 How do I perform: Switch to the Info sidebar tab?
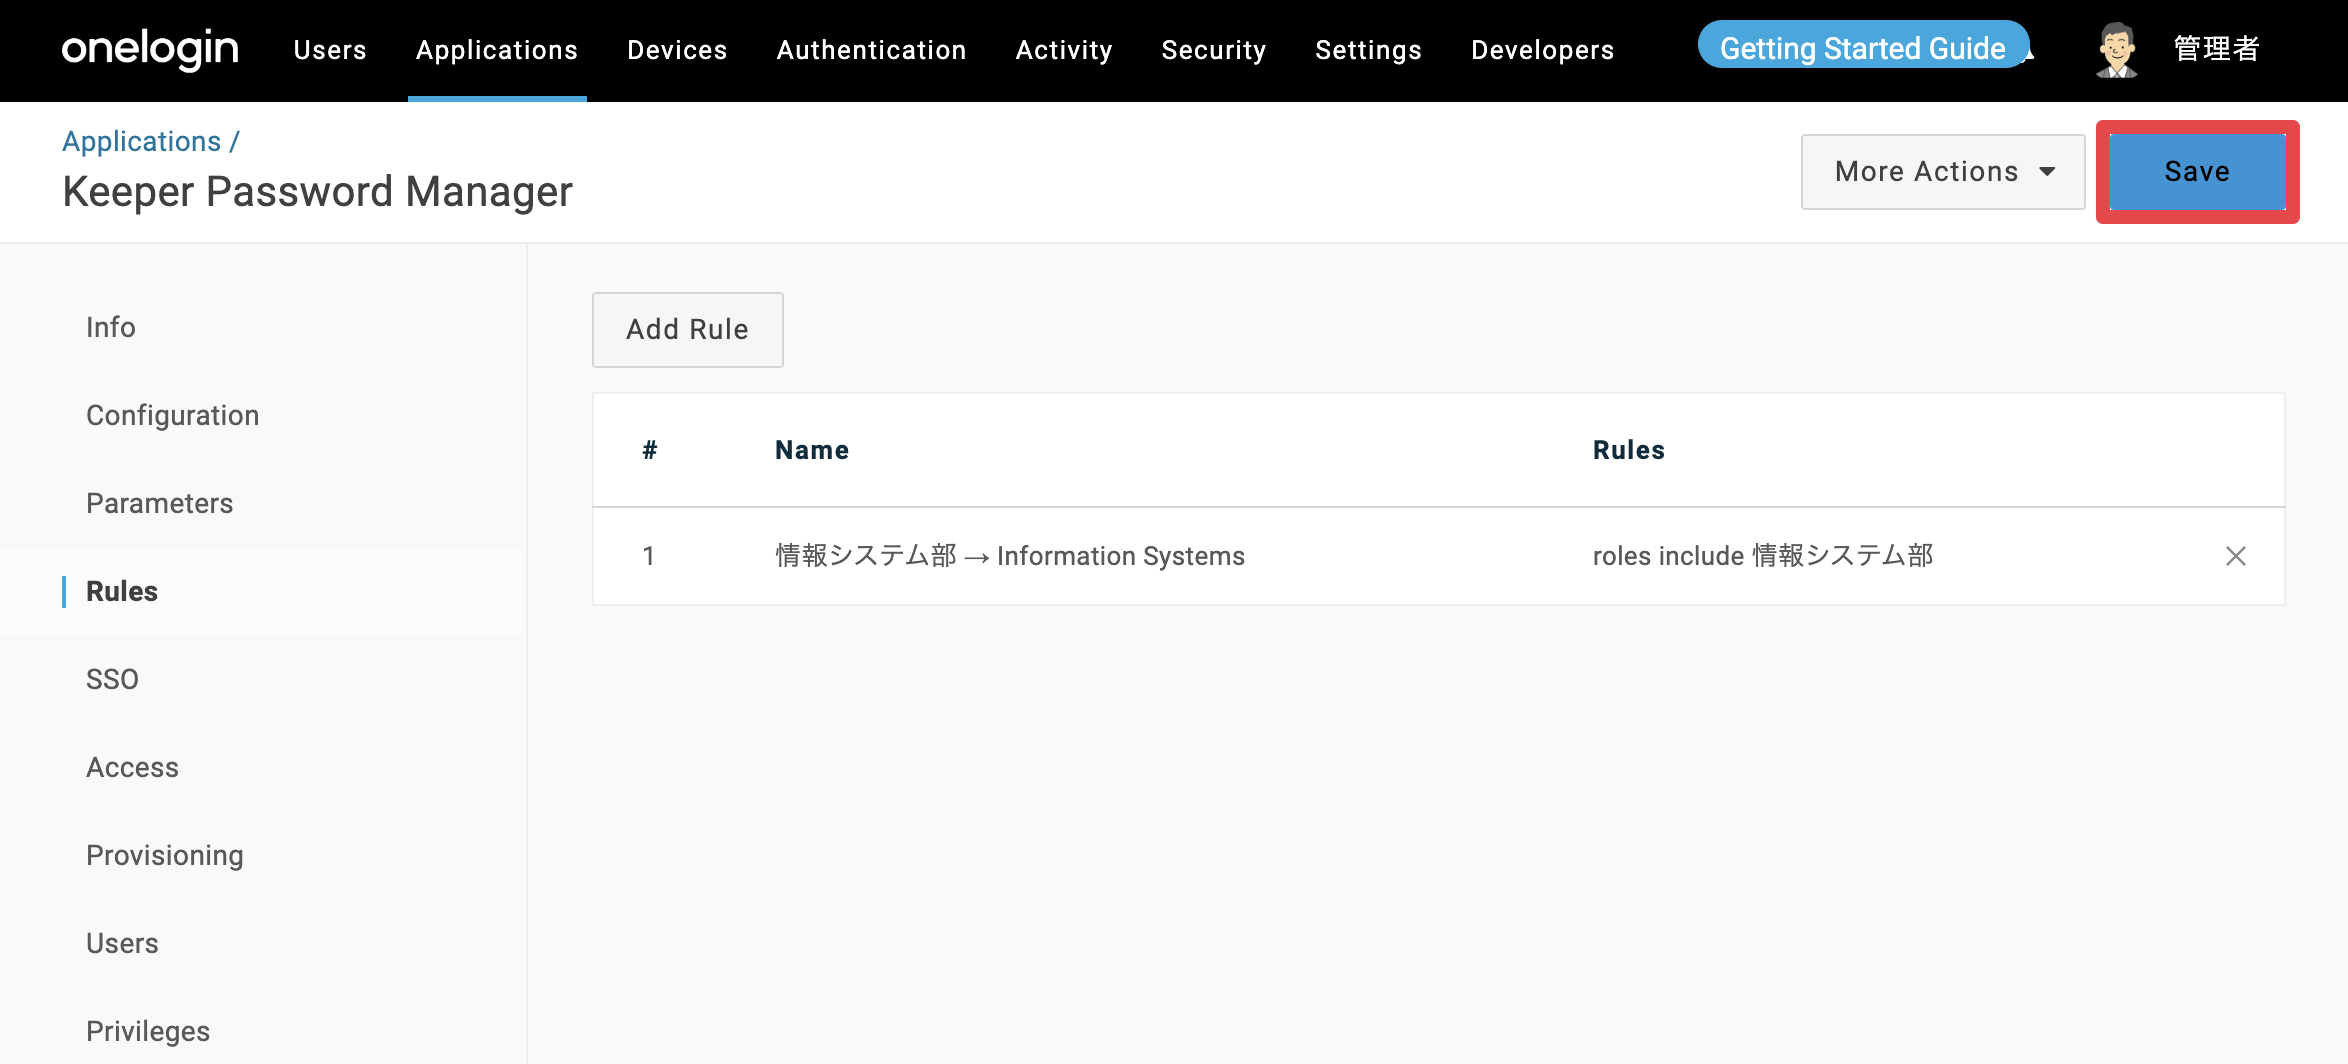pos(111,328)
